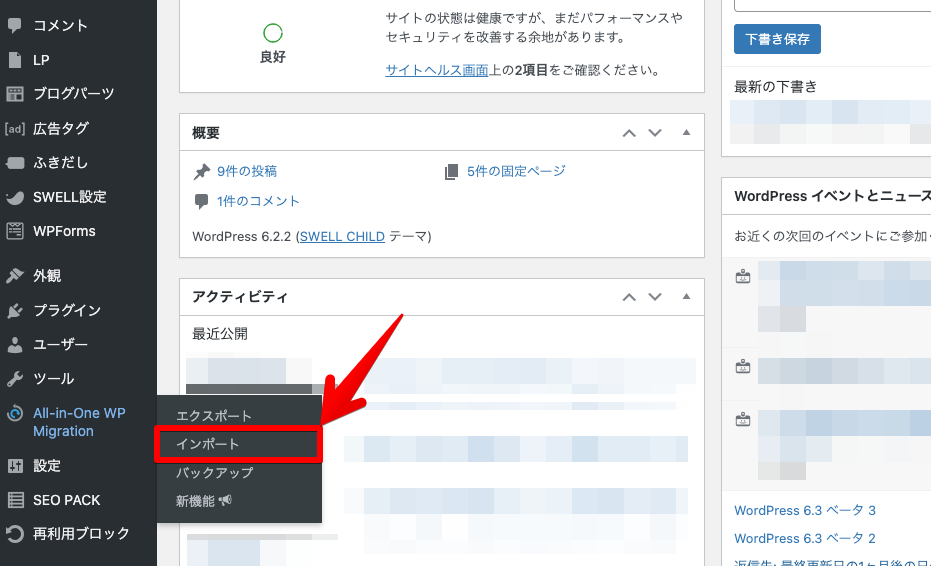Click the Comments speech bubble icon in sidebar
Viewport: 931px width, 566px height.
coord(15,26)
